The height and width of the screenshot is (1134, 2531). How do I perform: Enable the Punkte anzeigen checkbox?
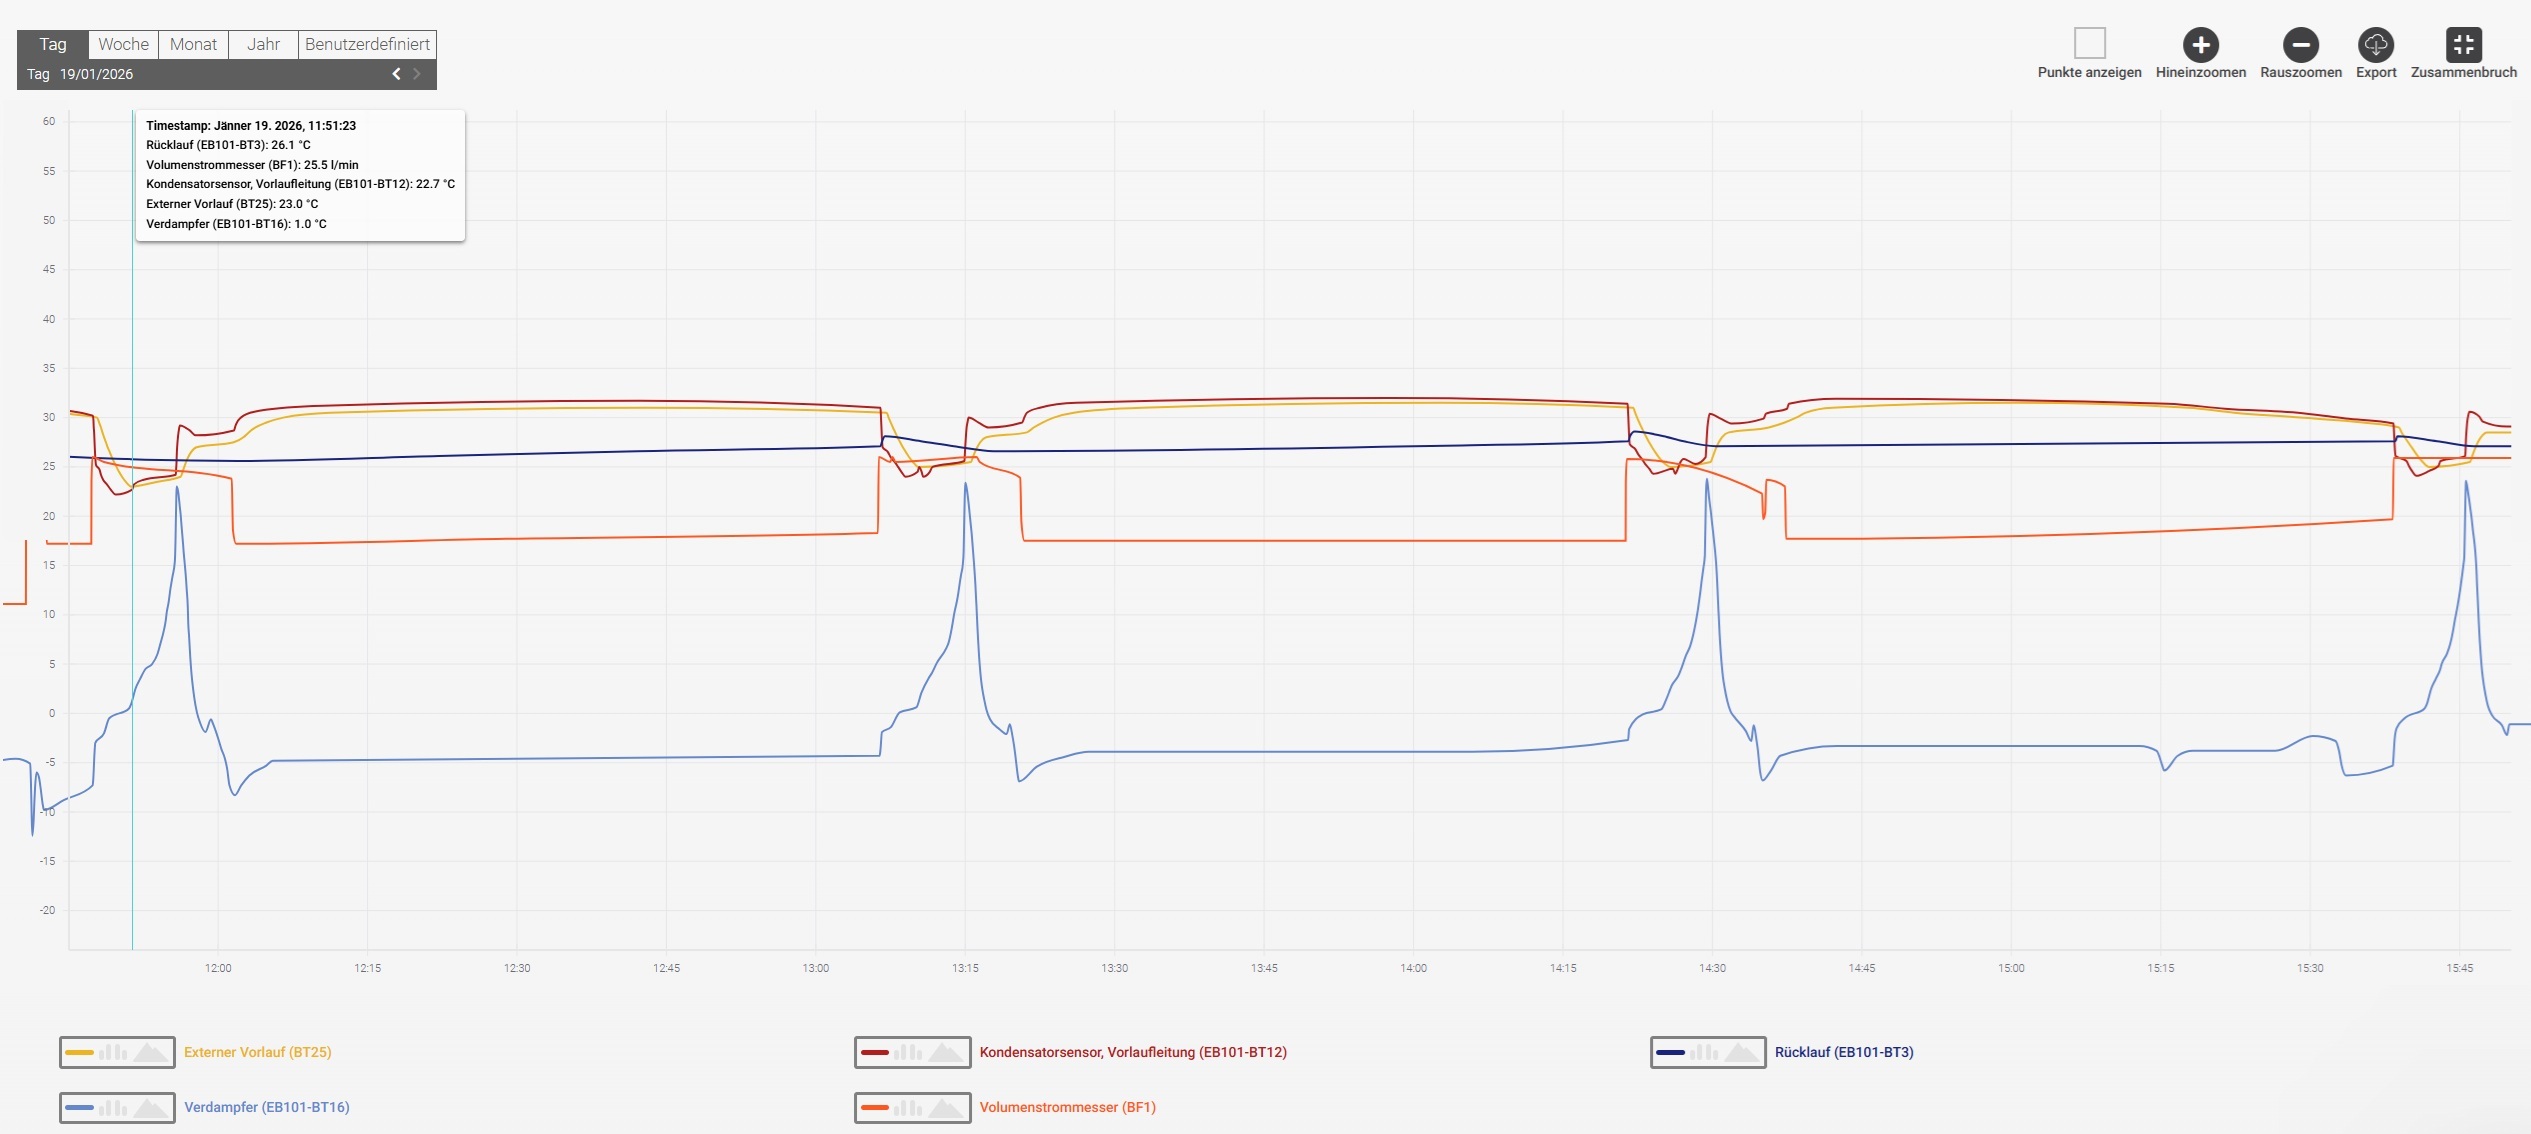point(2089,43)
